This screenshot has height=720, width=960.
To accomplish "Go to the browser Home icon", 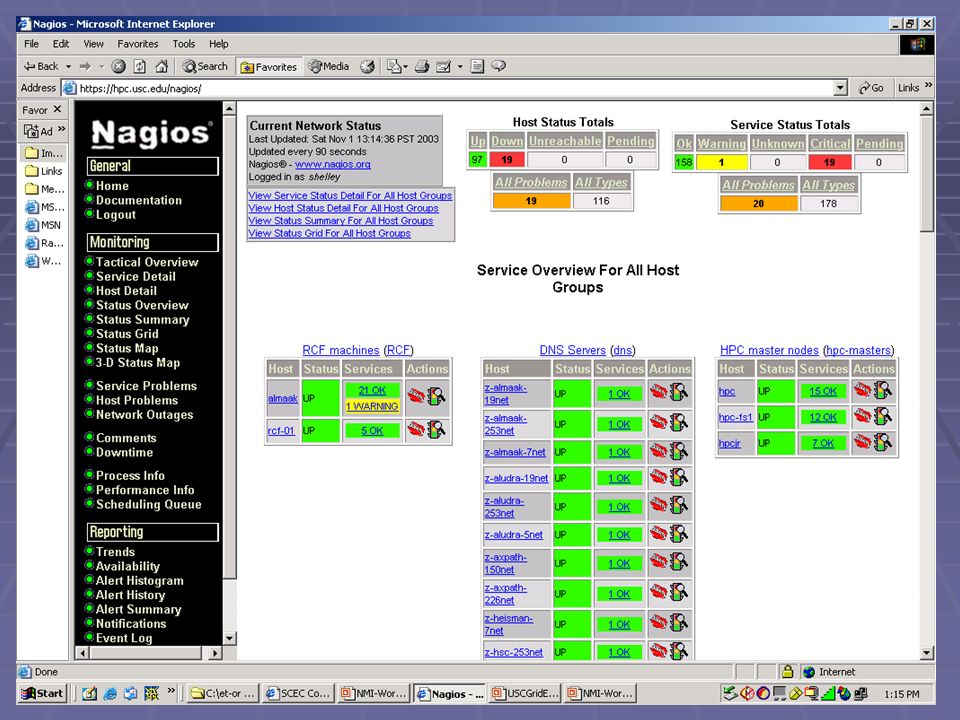I will [162, 66].
